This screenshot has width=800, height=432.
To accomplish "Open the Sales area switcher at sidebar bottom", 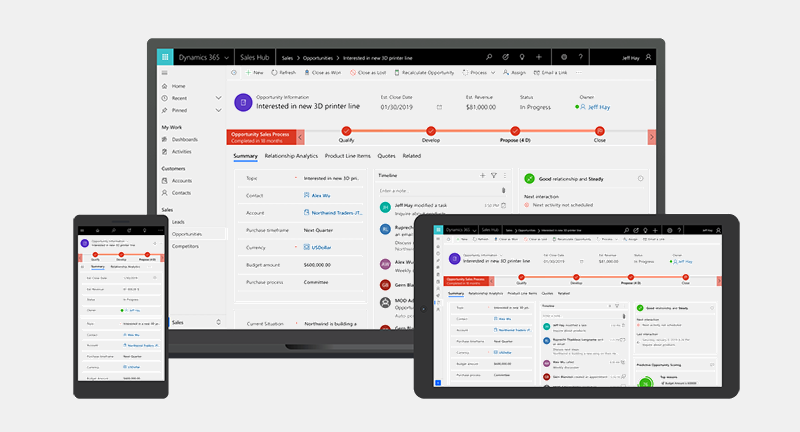I will [219, 322].
